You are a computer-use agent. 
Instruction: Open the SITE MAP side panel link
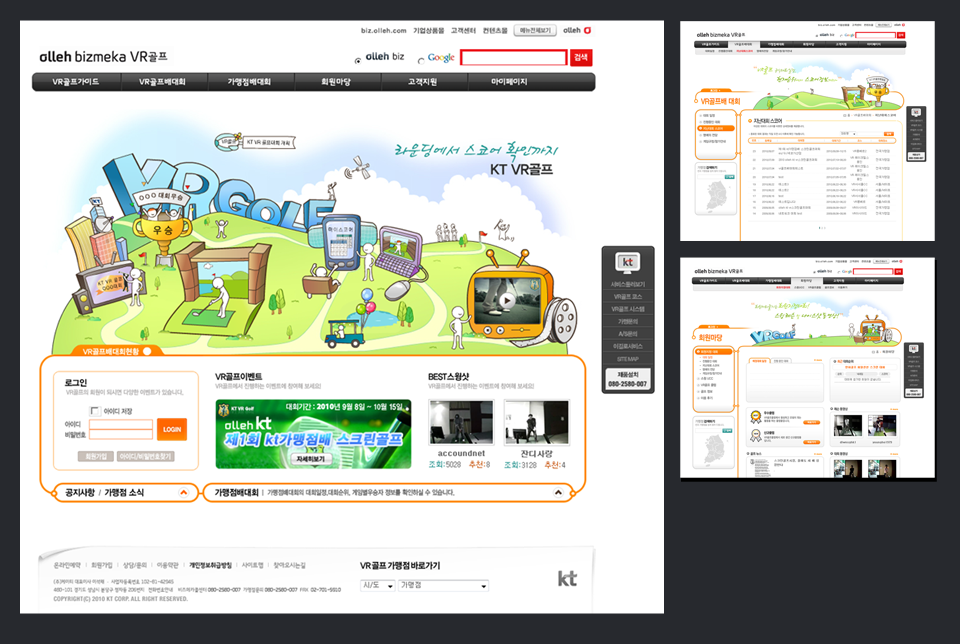[x=628, y=359]
